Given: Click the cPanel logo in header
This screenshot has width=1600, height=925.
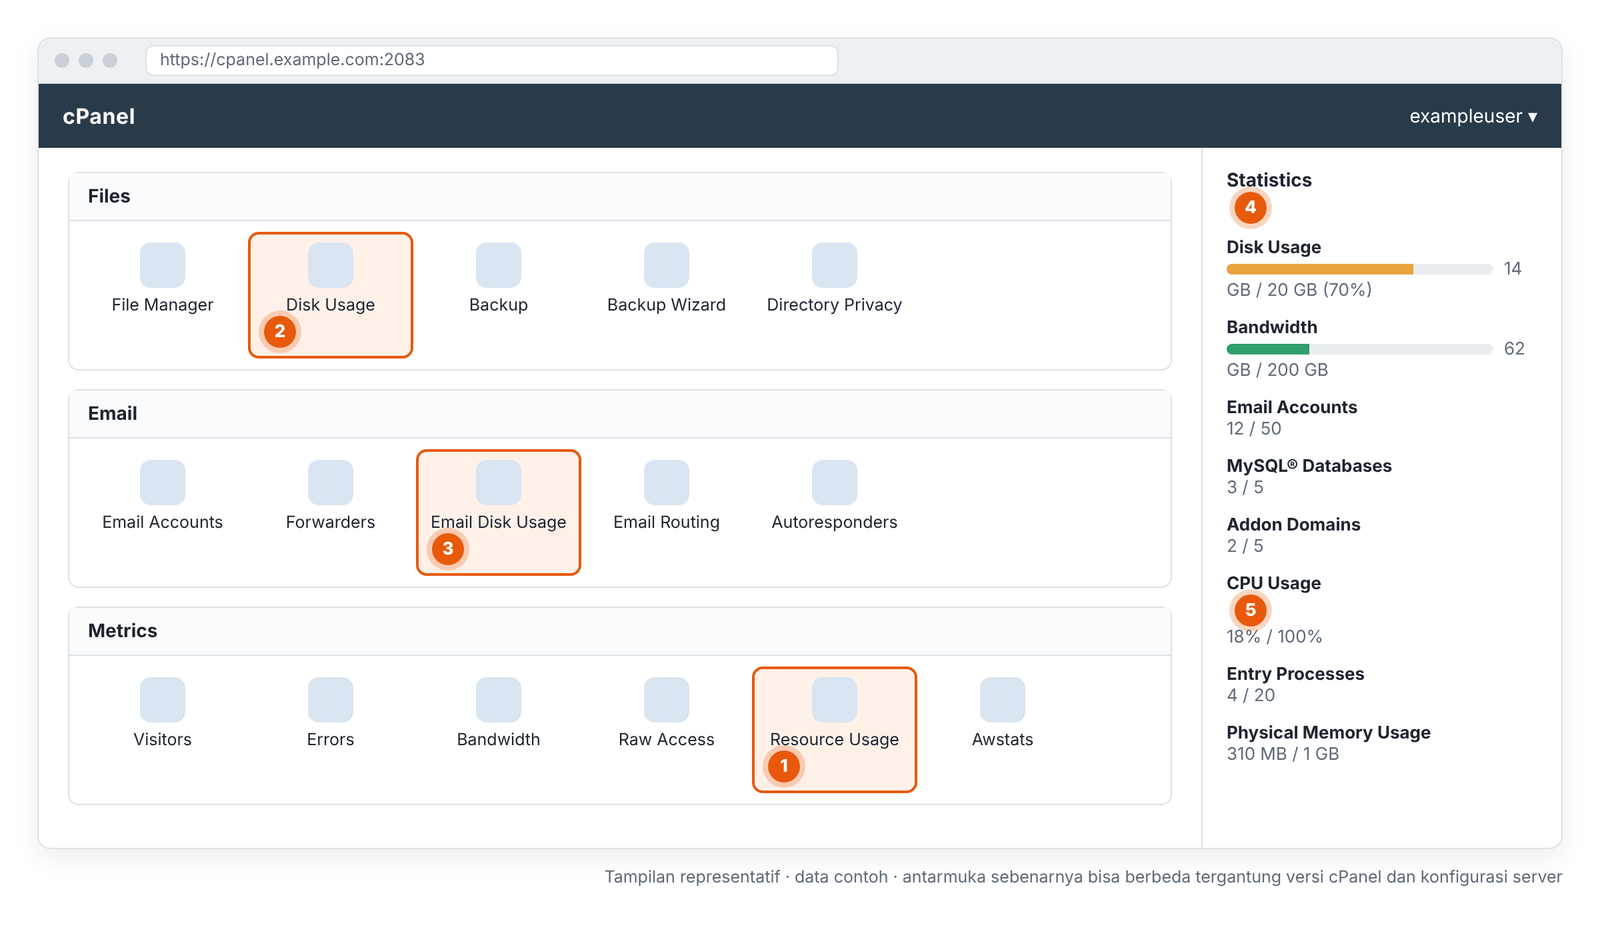Looking at the screenshot, I should [99, 116].
